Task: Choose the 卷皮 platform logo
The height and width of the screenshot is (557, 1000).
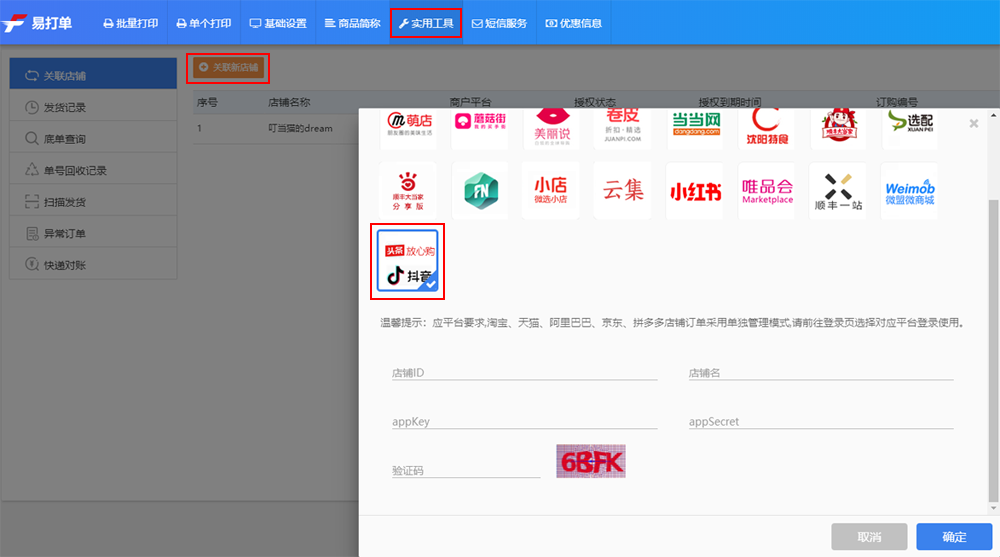Action: (x=622, y=128)
